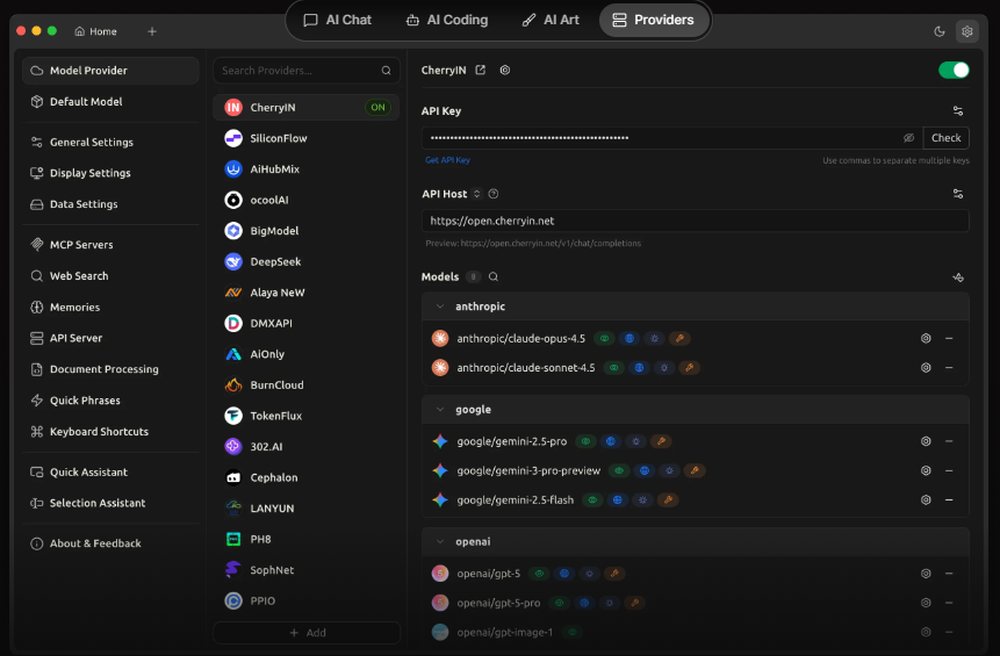Click search icon in Search Providers field

pos(386,71)
